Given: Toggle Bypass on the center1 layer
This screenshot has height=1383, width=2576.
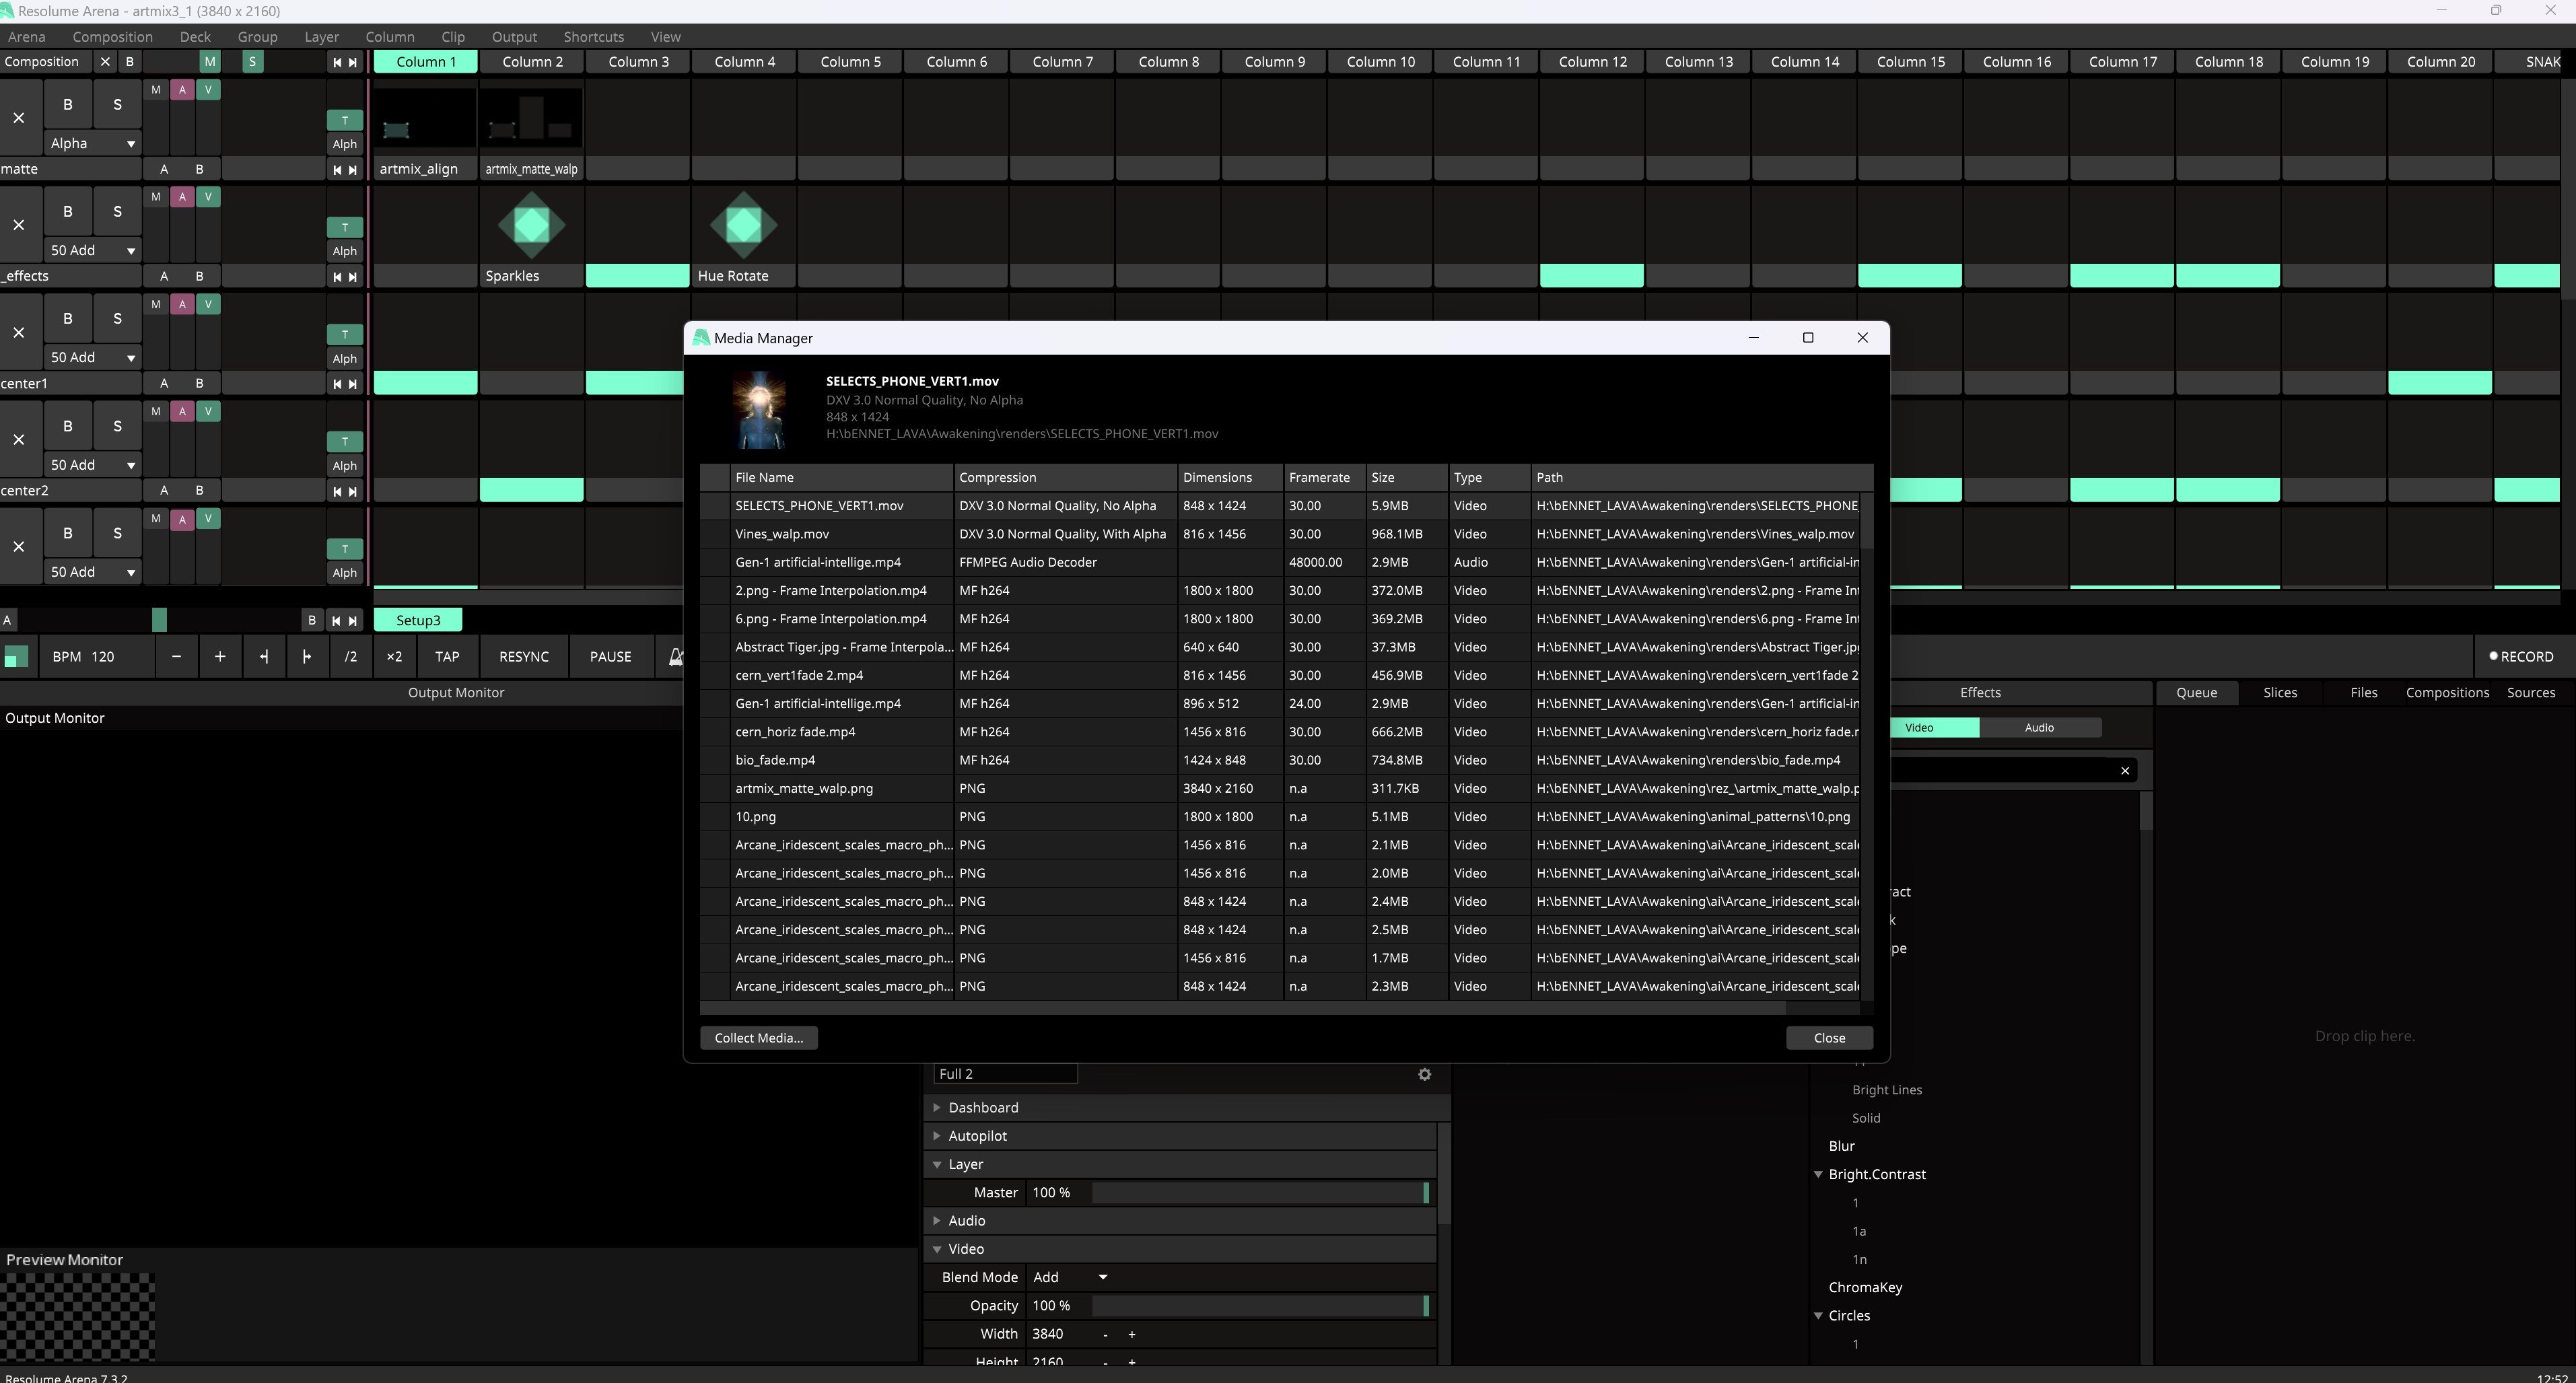Looking at the screenshot, I should click(68, 319).
